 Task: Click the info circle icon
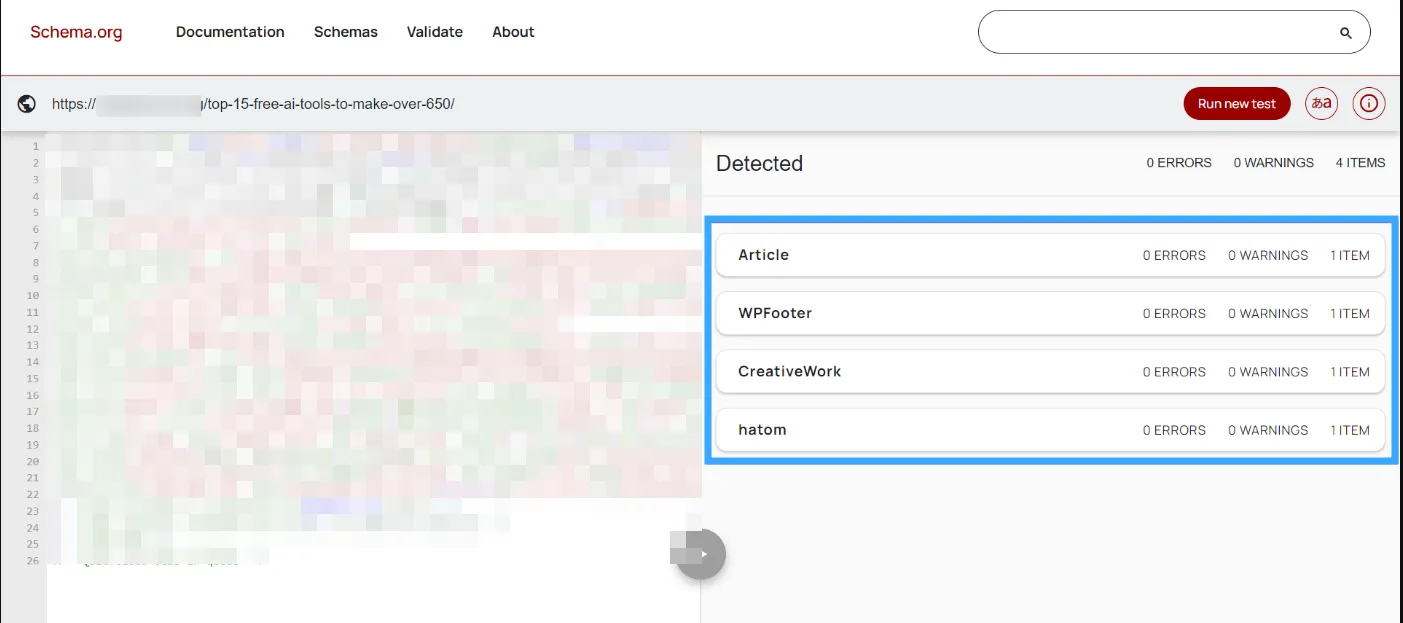(x=1369, y=104)
